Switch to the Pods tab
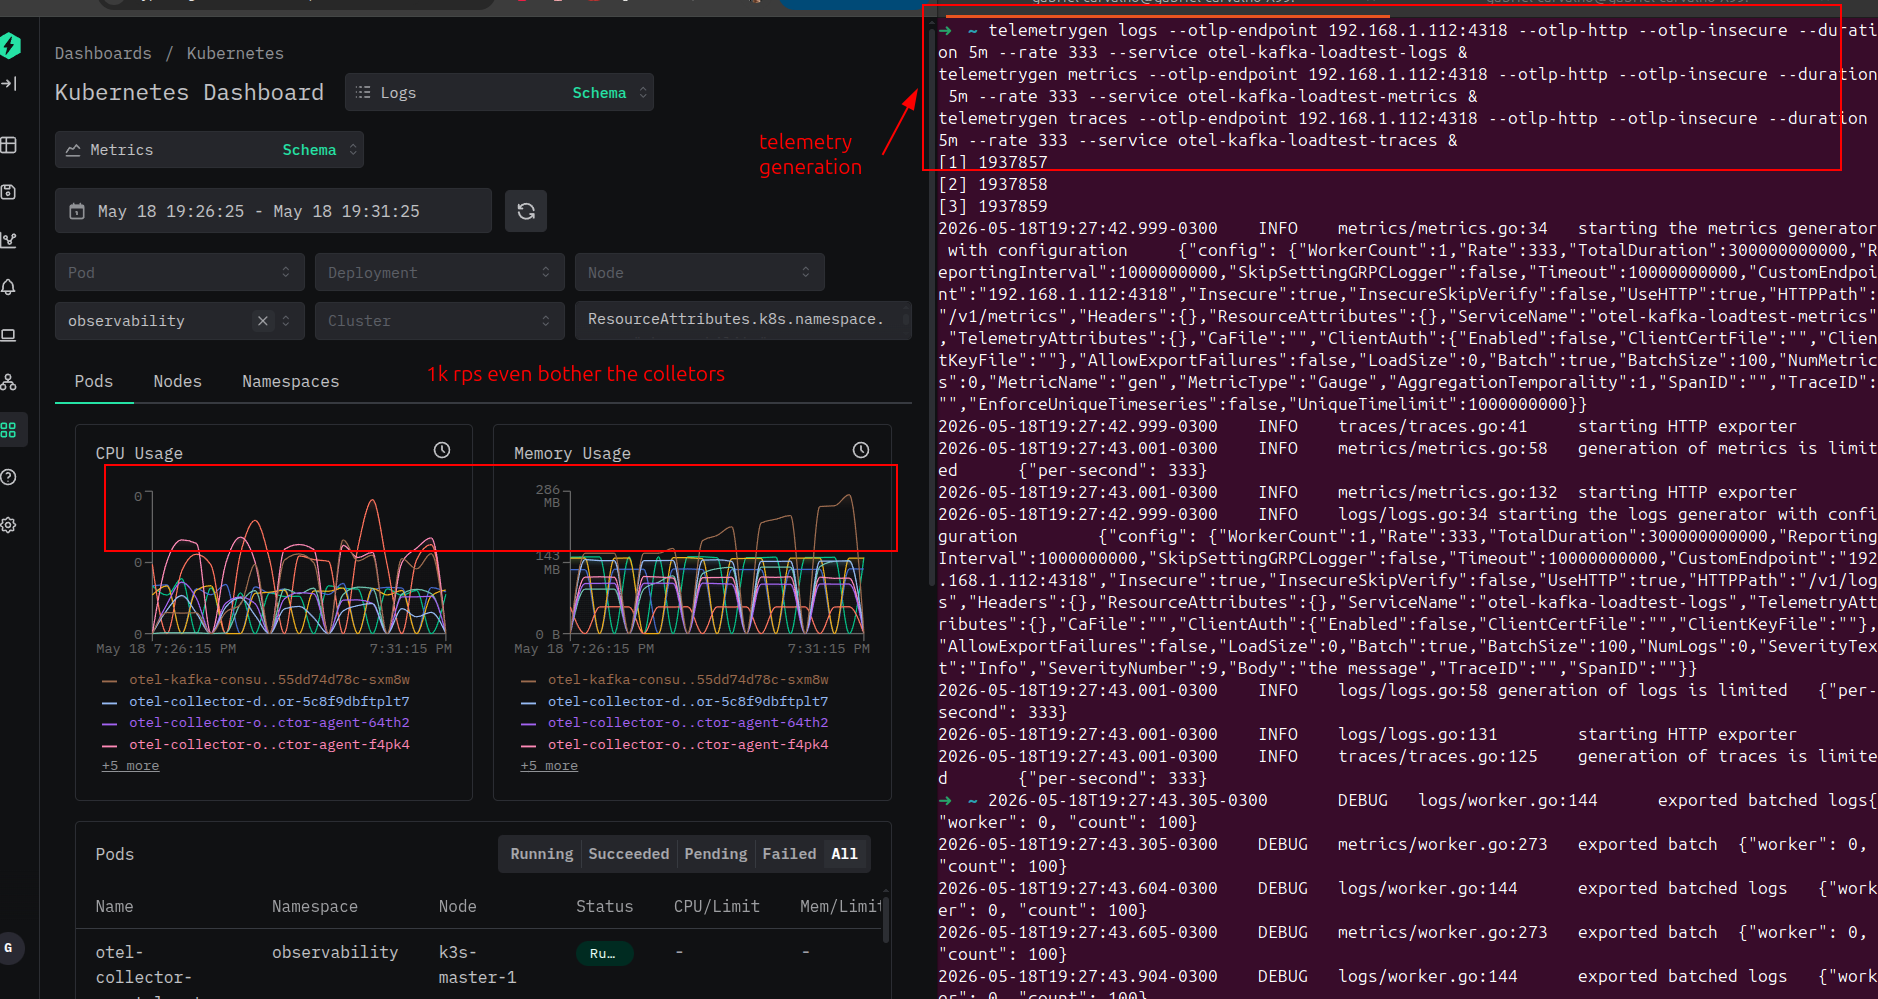The height and width of the screenshot is (999, 1878). coord(94,381)
